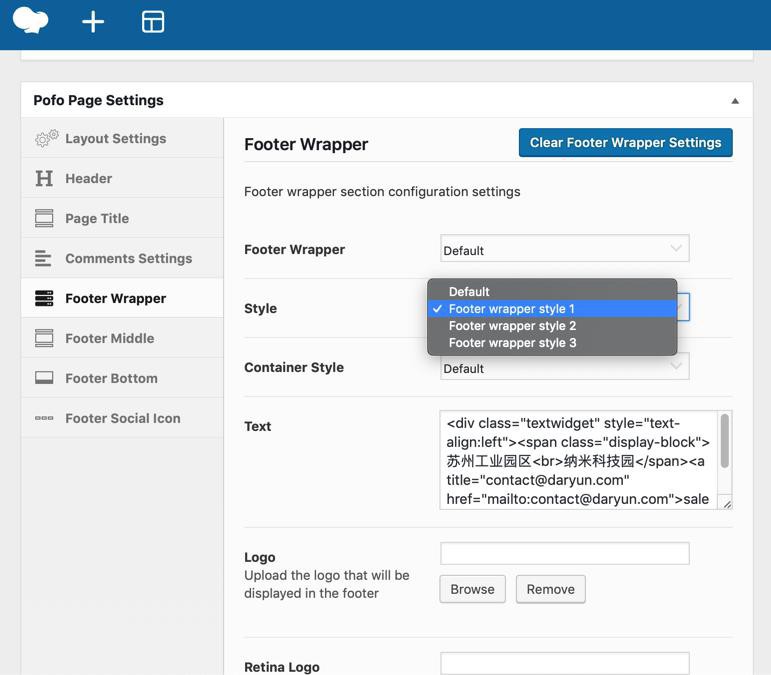Pick the Default style option
This screenshot has height=675, width=771.
coord(469,292)
